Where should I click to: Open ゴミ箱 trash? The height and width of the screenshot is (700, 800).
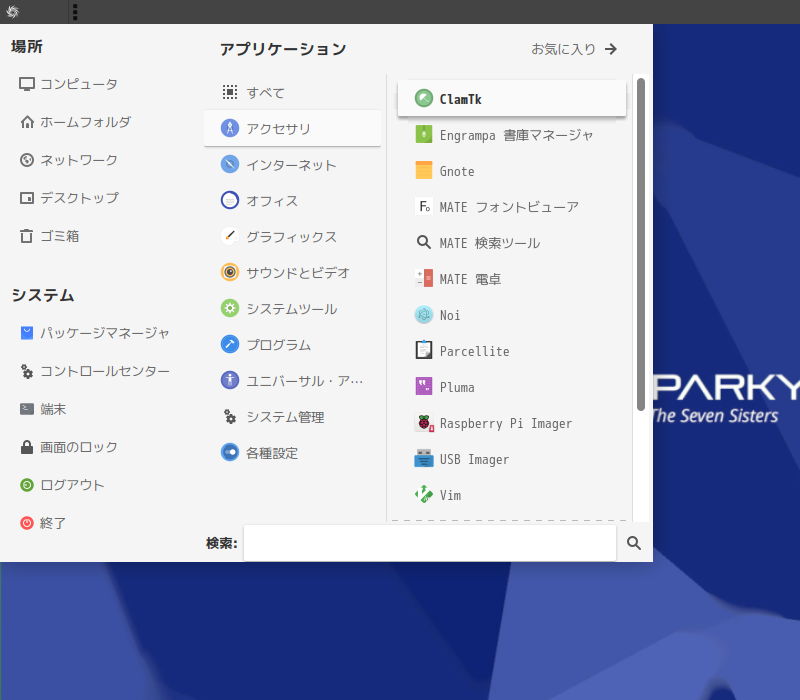[49, 236]
